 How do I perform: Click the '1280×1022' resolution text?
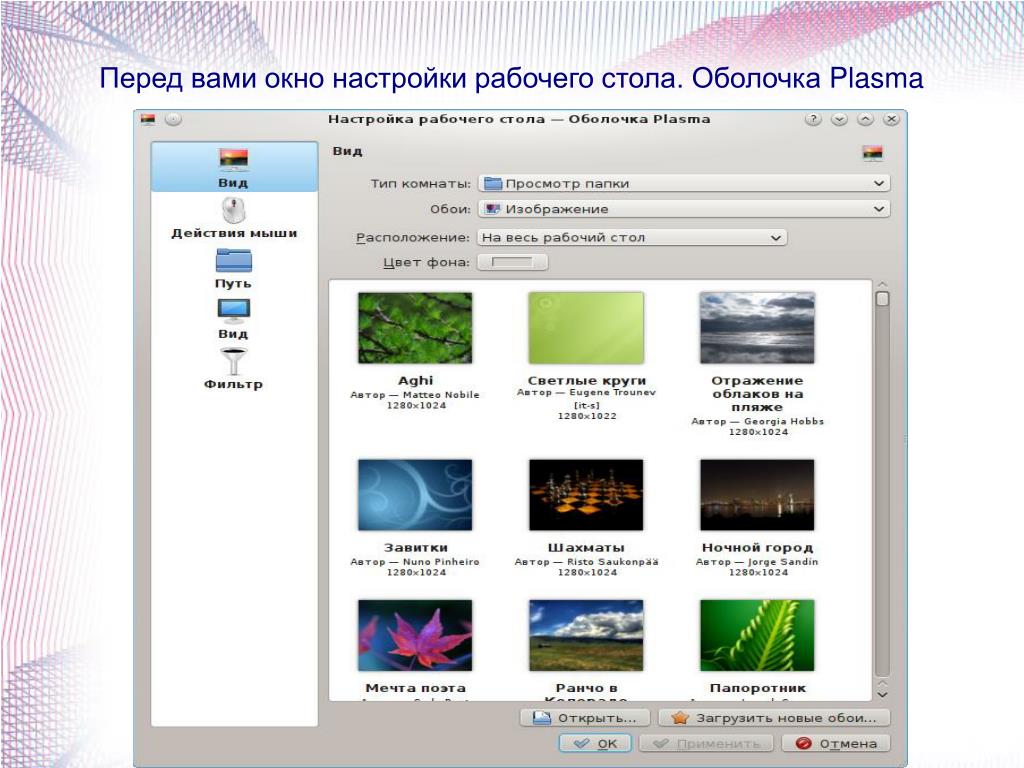coord(586,416)
